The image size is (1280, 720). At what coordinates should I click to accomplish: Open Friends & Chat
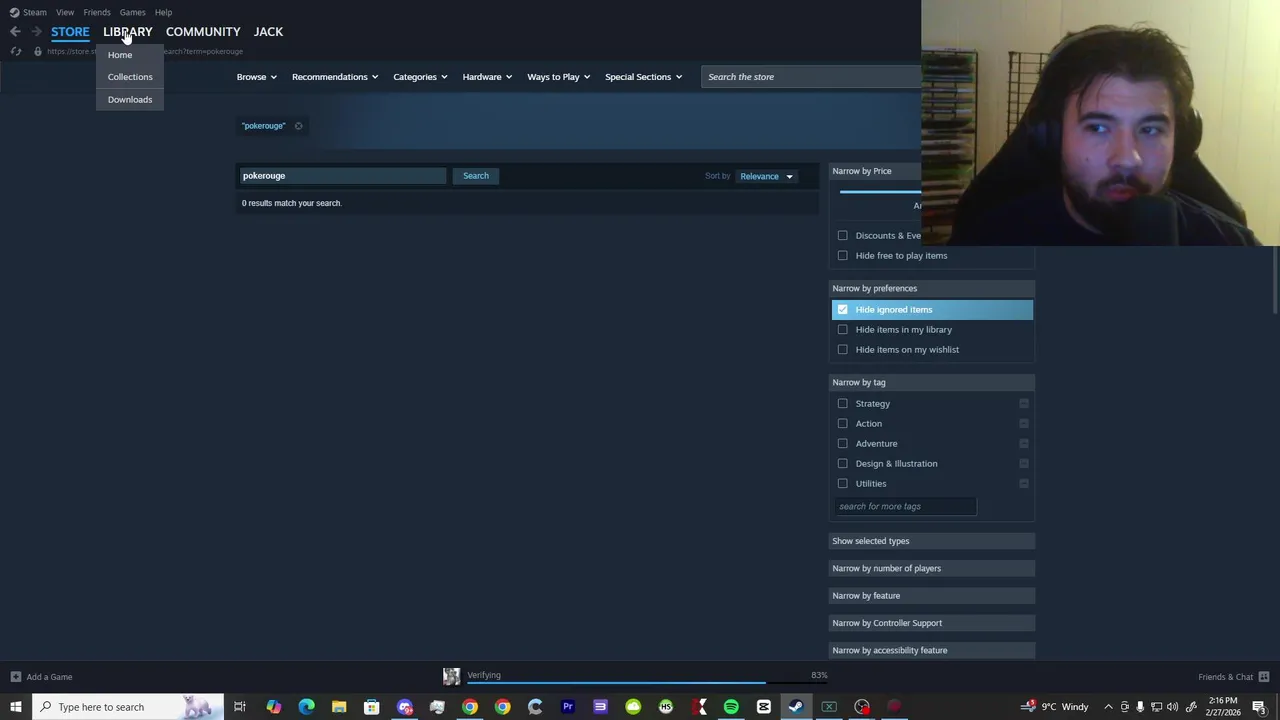click(1234, 677)
